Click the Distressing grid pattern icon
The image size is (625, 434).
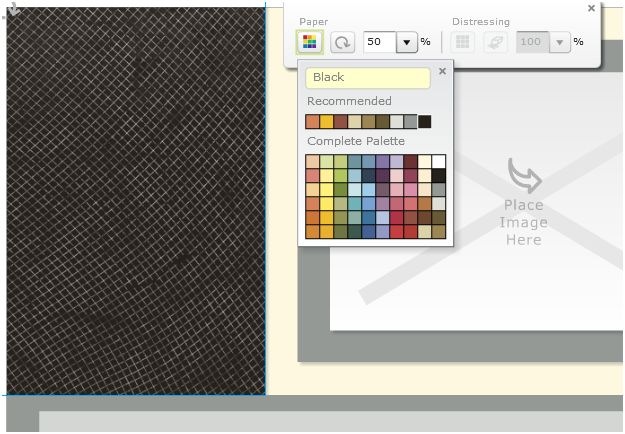click(462, 42)
